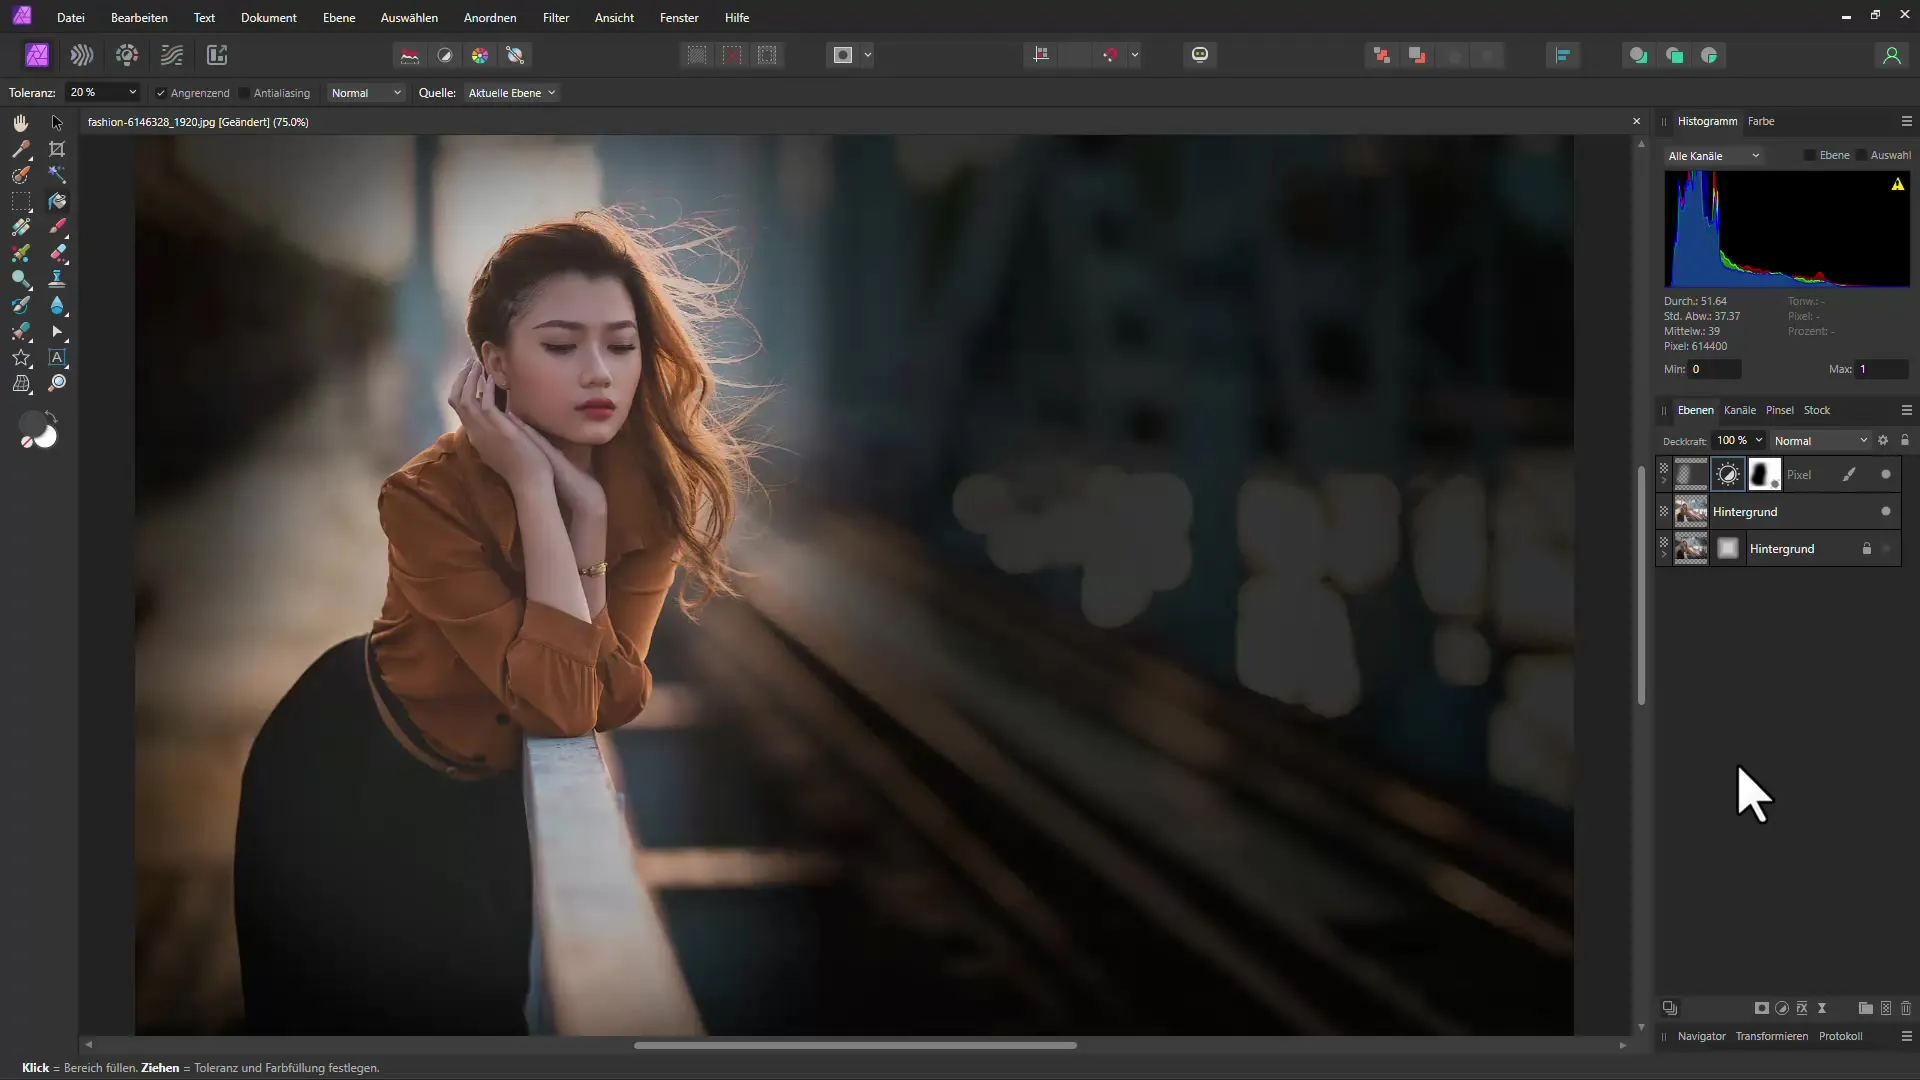Select the Flood Fill bucket tool
Screen dimensions: 1920x1080
pos(57,201)
